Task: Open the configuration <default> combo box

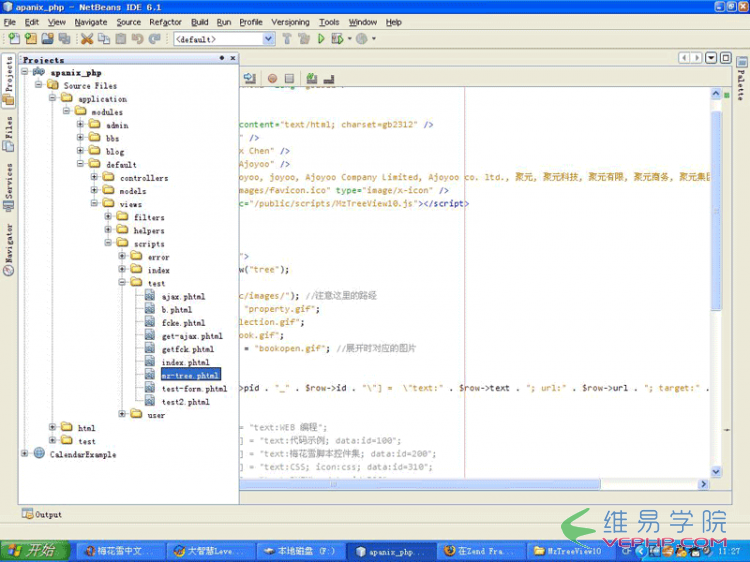Action: click(224, 39)
